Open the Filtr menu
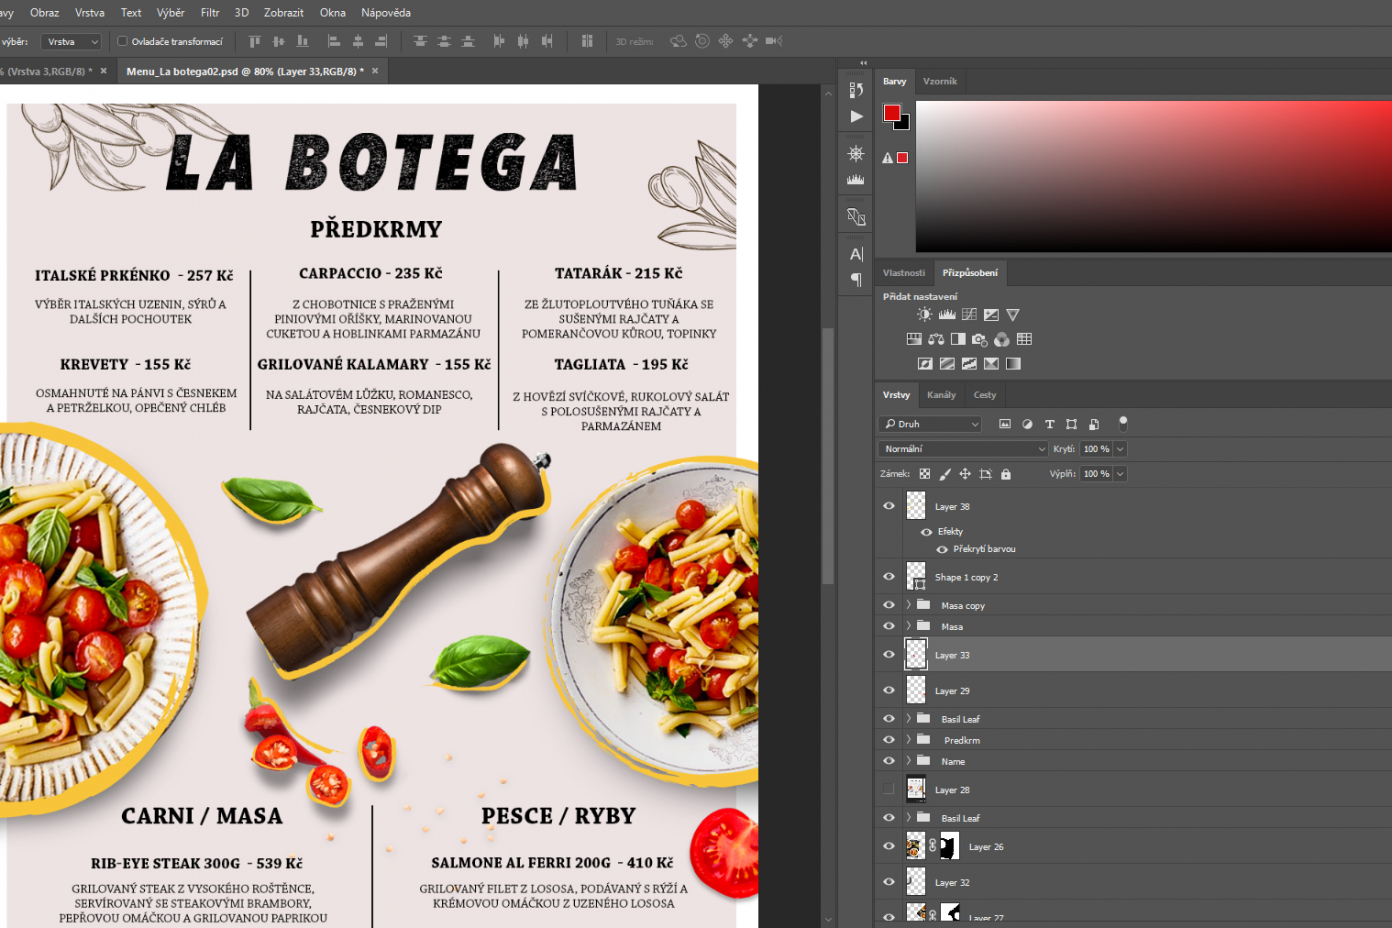The image size is (1392, 928). (x=210, y=13)
